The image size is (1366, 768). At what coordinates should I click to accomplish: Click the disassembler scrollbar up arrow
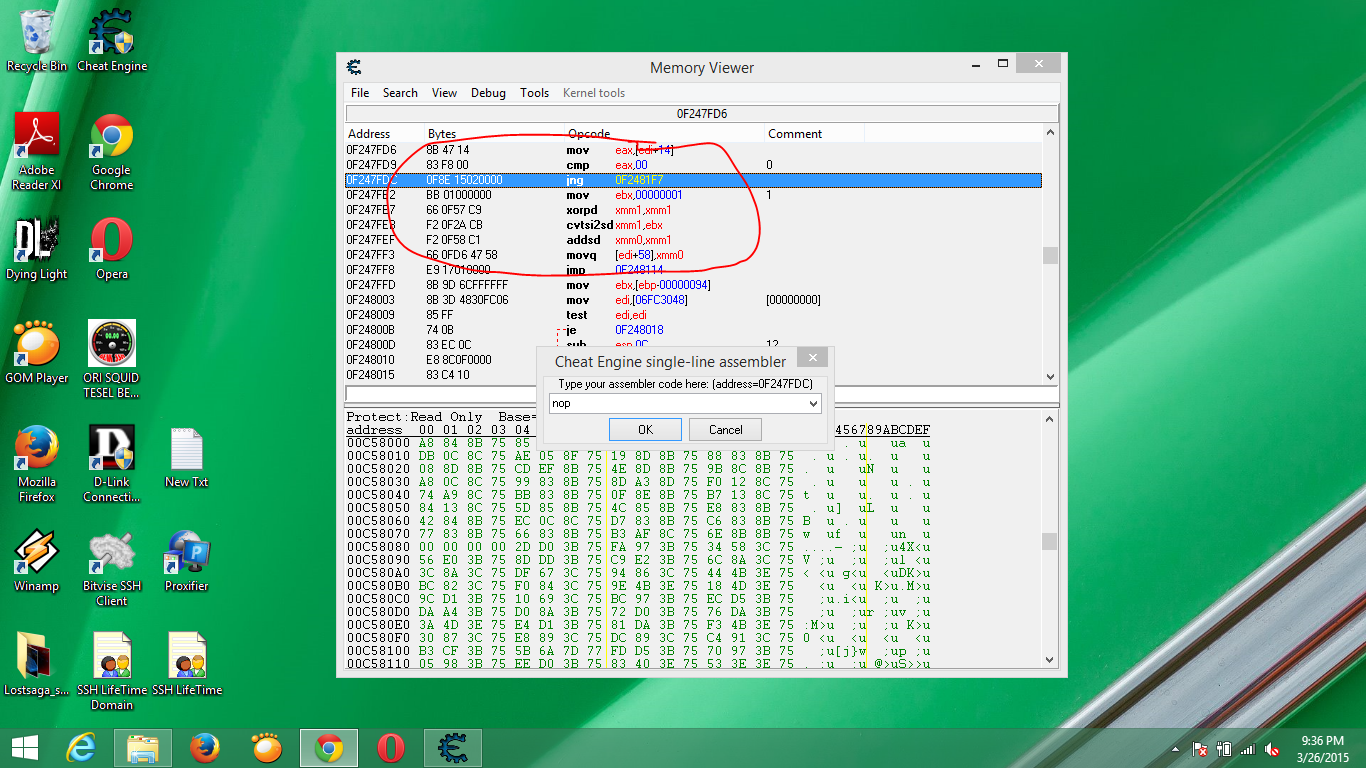click(x=1050, y=133)
